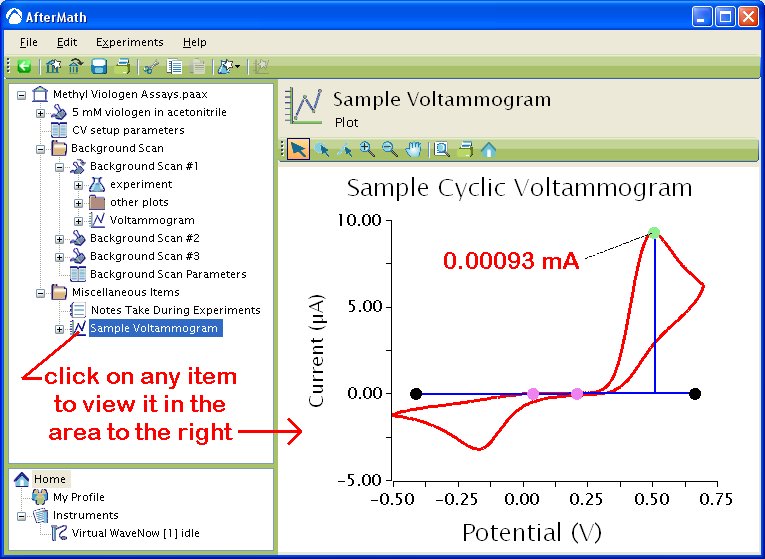Click the zoom-to-fit magnifier page icon

click(442, 149)
